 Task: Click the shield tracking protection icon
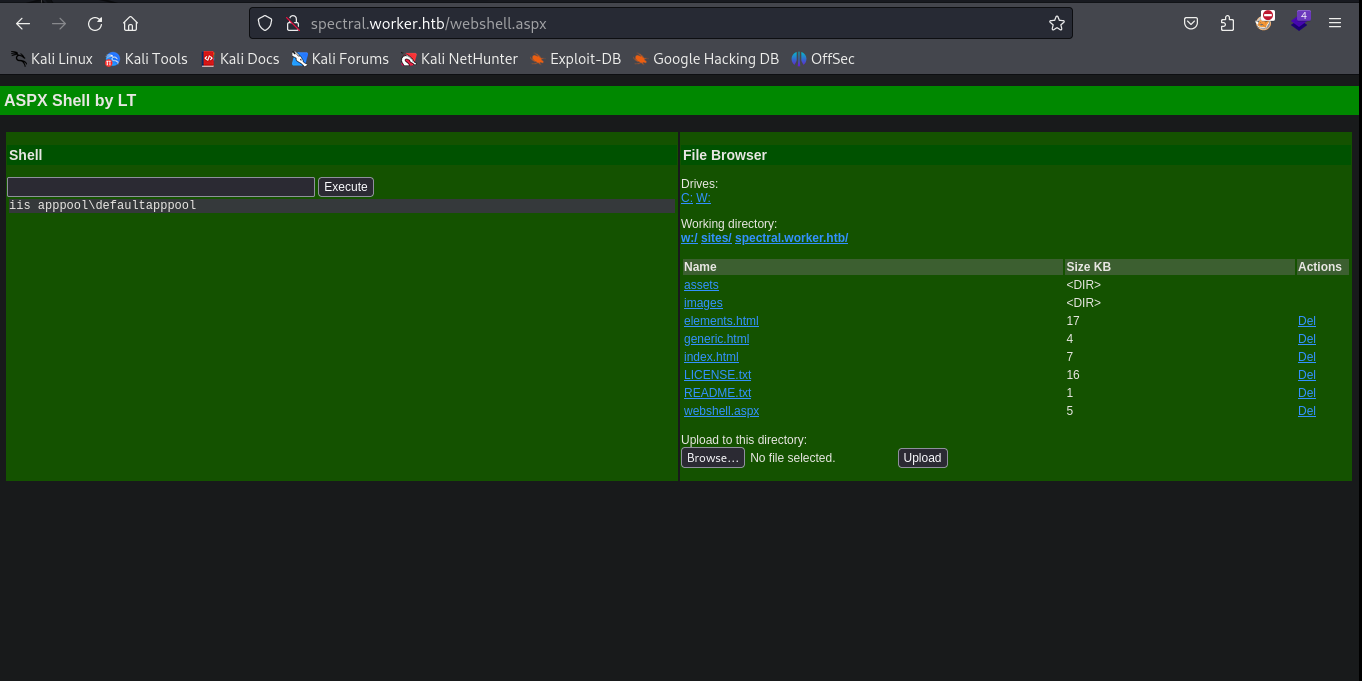pos(265,23)
